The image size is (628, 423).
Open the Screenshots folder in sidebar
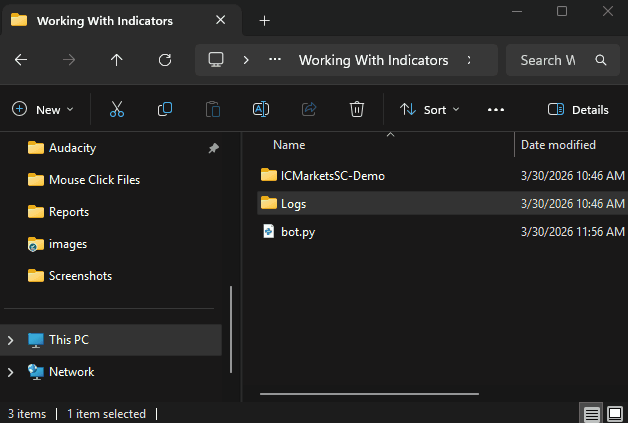[x=80, y=276]
